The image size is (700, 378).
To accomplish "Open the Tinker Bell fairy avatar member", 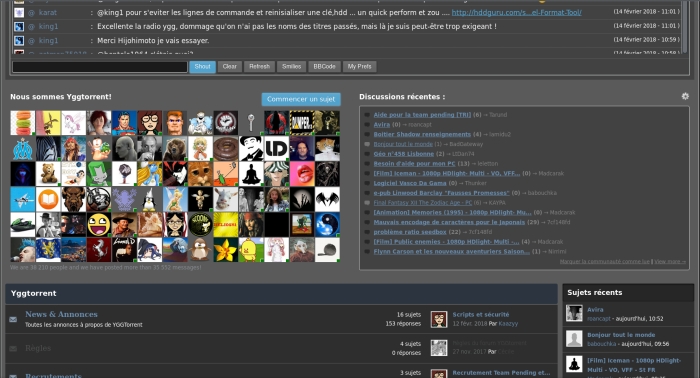I will [x=175, y=199].
